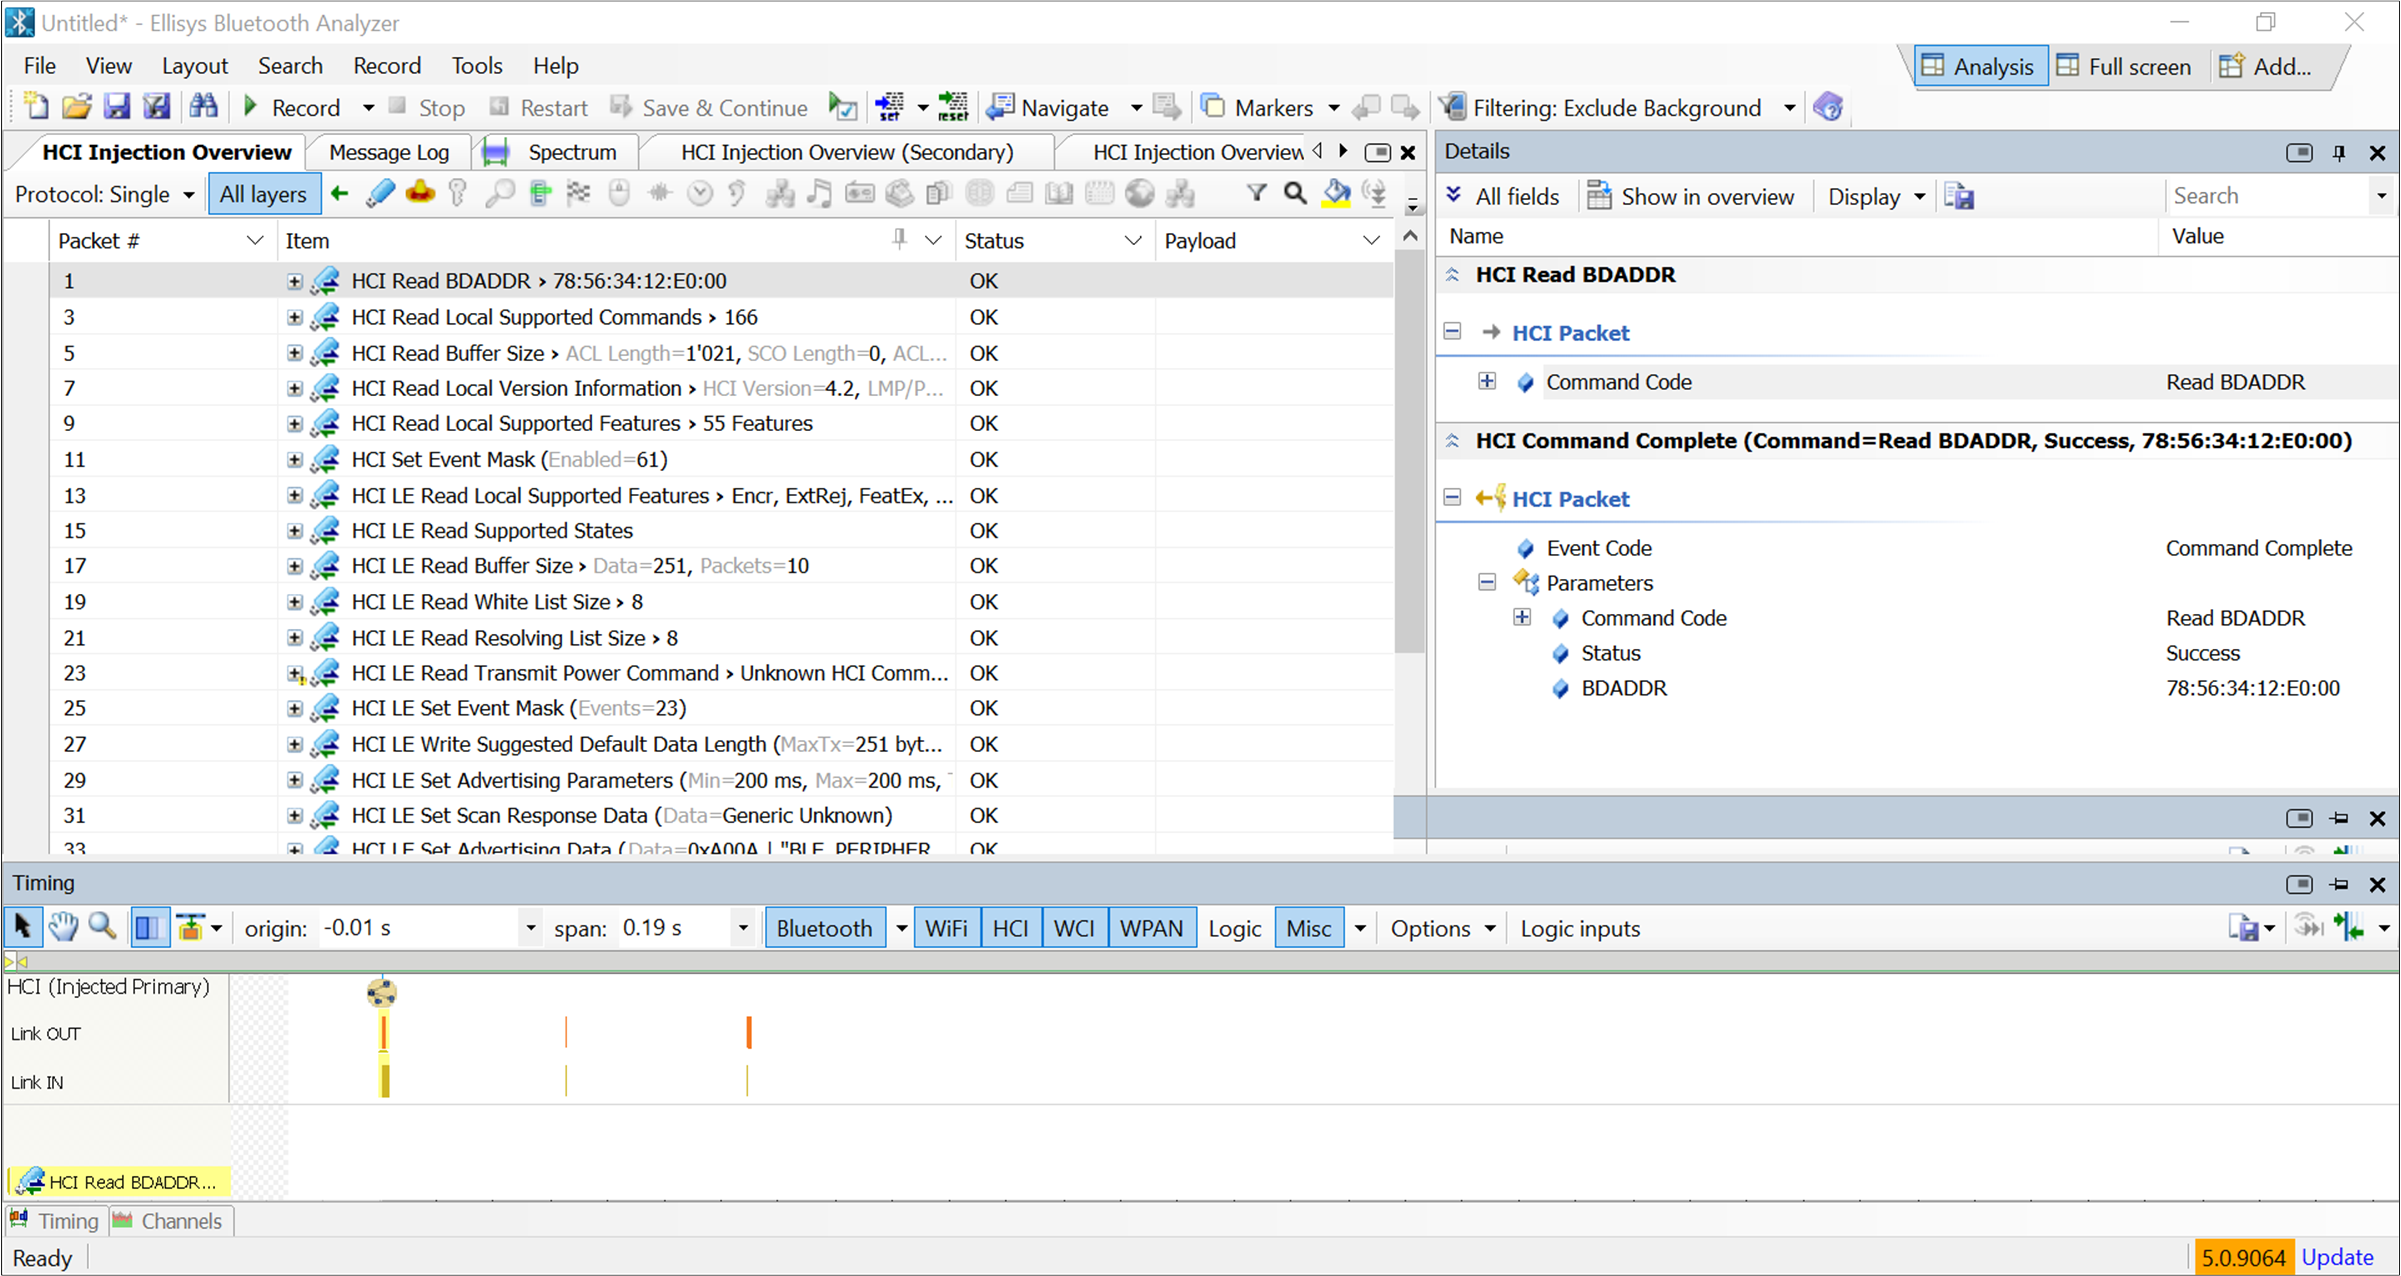The width and height of the screenshot is (2401, 1276).
Task: Select the Timing arrow pointer tool
Action: (x=22, y=927)
